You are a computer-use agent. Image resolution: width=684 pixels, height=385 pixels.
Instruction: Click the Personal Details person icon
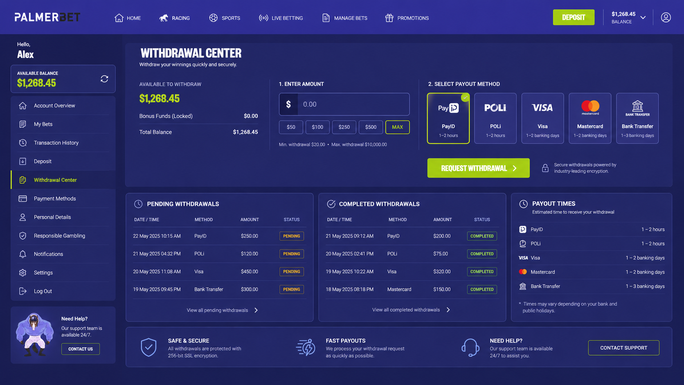pyautogui.click(x=23, y=217)
